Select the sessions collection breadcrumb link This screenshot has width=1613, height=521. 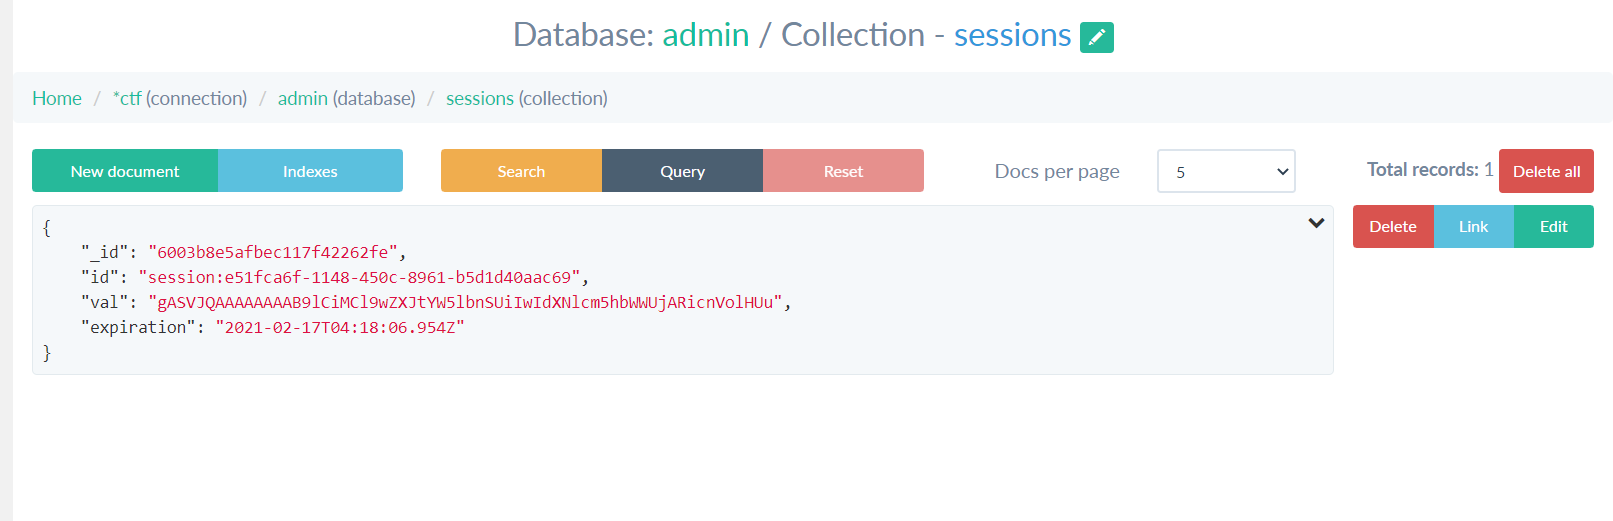tap(479, 98)
